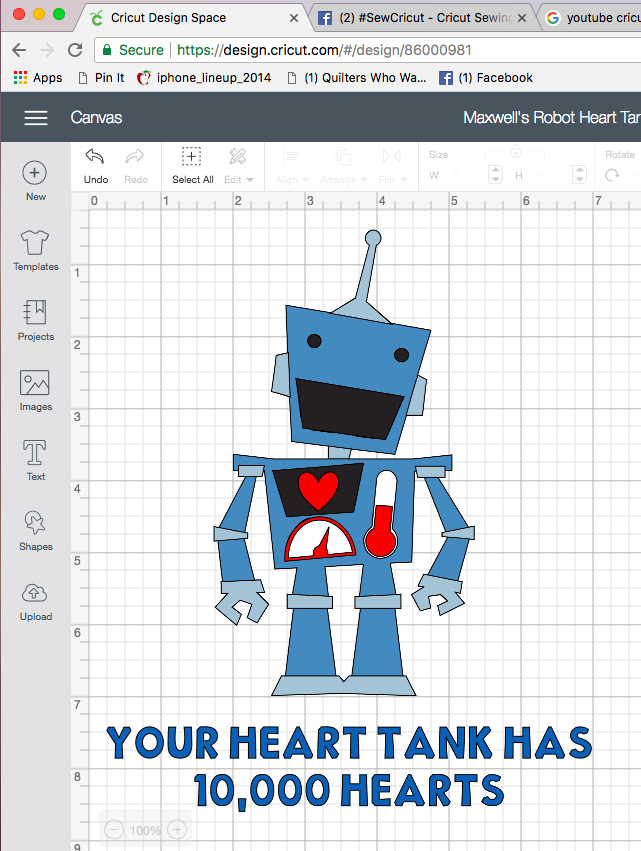Viewport: 641px width, 851px height.
Task: Open the iphone_lineup_2014 bookmark
Action: point(204,78)
